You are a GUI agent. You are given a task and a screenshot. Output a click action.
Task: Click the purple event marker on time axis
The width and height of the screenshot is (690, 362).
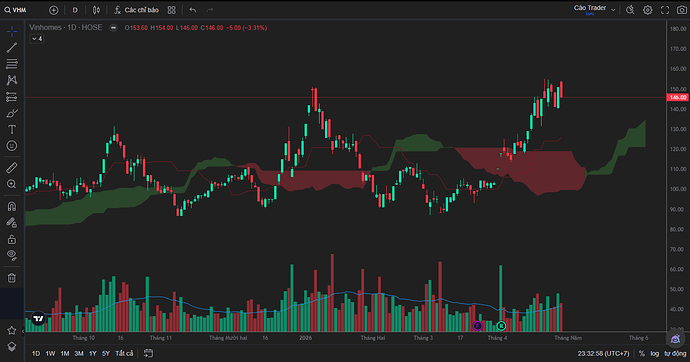(477, 326)
